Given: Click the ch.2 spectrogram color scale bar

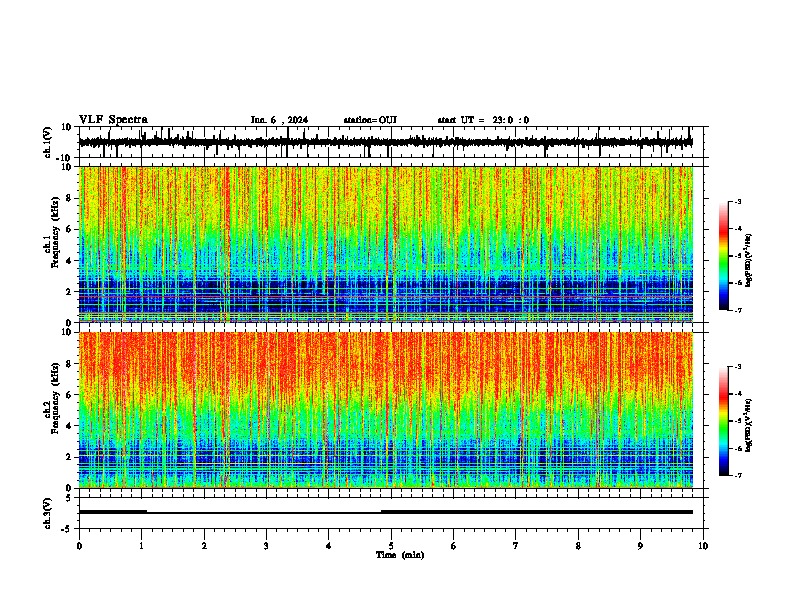Looking at the screenshot, I should click(x=724, y=421).
